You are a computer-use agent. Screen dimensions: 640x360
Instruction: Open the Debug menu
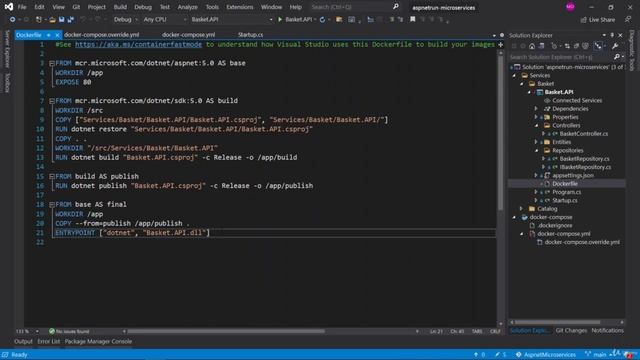coord(143,7)
